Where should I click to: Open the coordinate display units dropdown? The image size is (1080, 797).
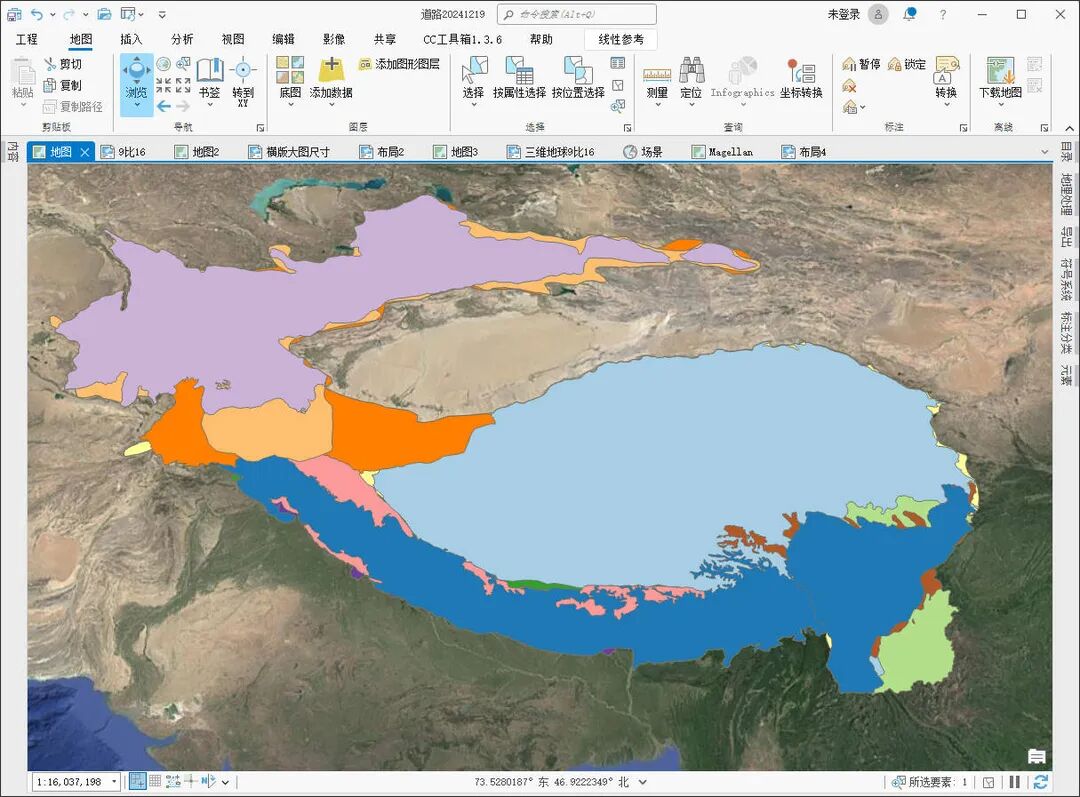pyautogui.click(x=643, y=782)
